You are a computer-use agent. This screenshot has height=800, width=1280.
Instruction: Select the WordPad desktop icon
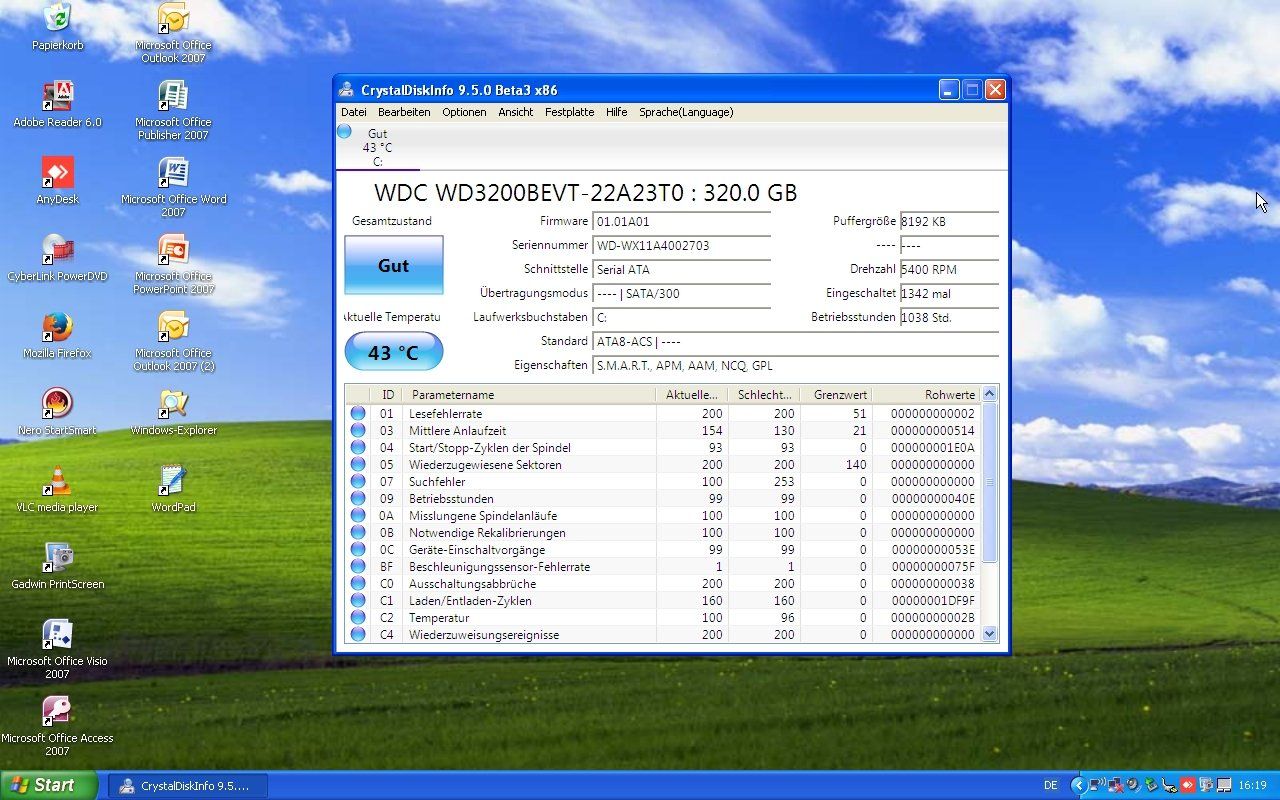173,489
